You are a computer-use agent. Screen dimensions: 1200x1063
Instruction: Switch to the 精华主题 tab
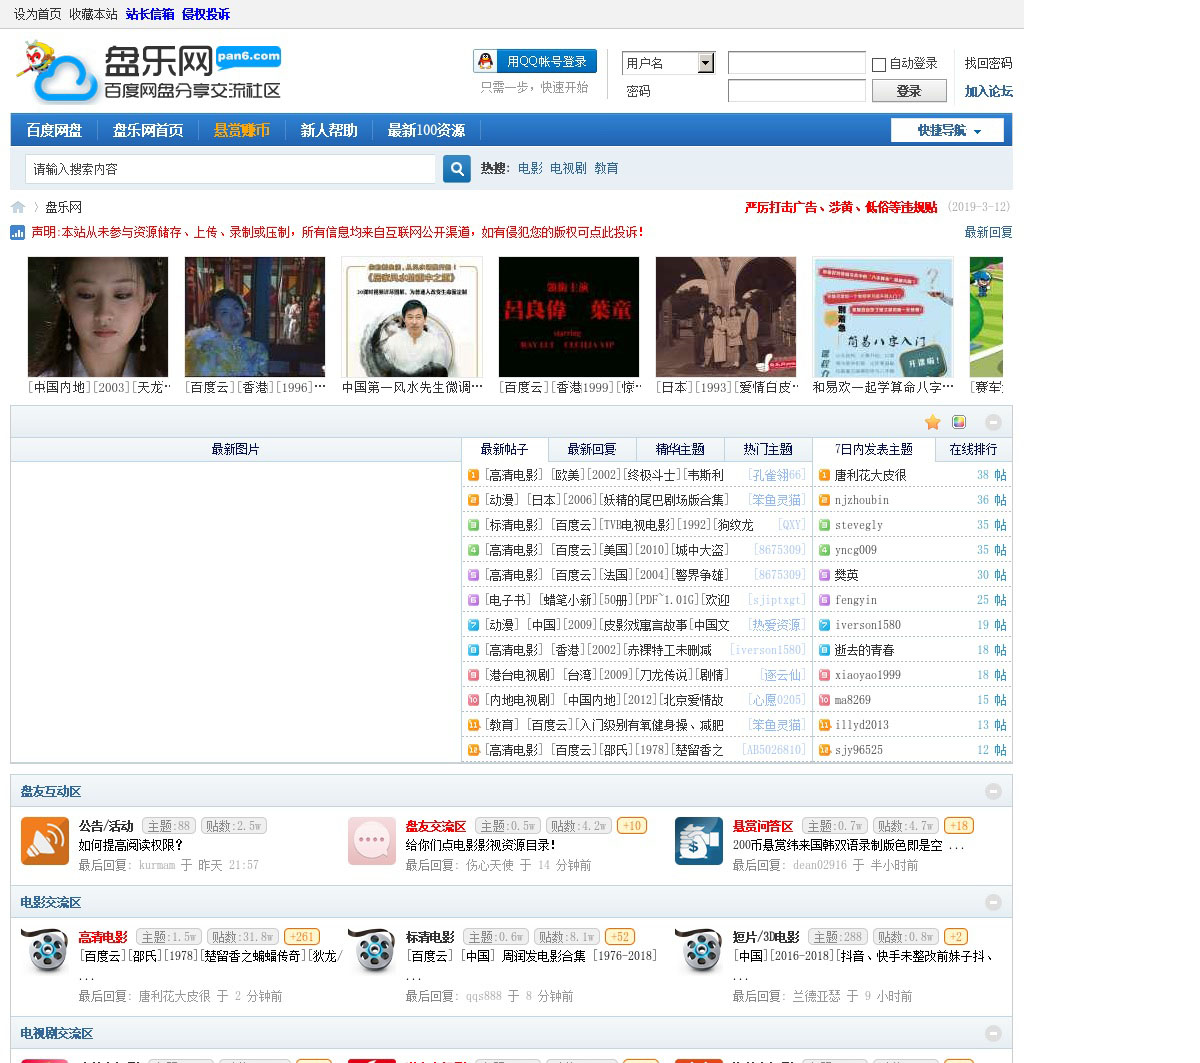pyautogui.click(x=680, y=449)
